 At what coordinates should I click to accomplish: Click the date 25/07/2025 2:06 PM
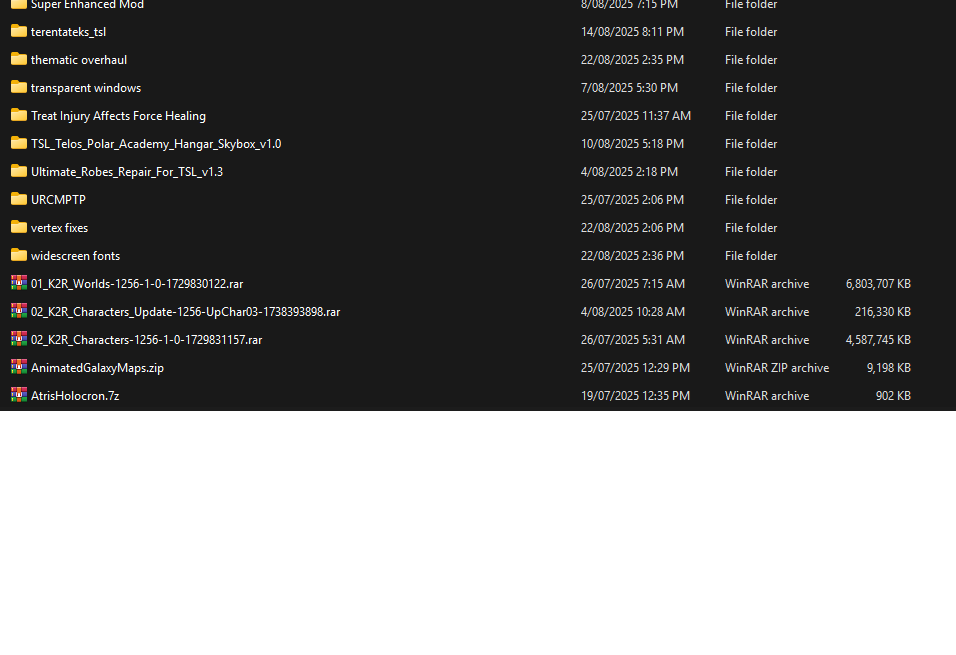[x=632, y=200]
